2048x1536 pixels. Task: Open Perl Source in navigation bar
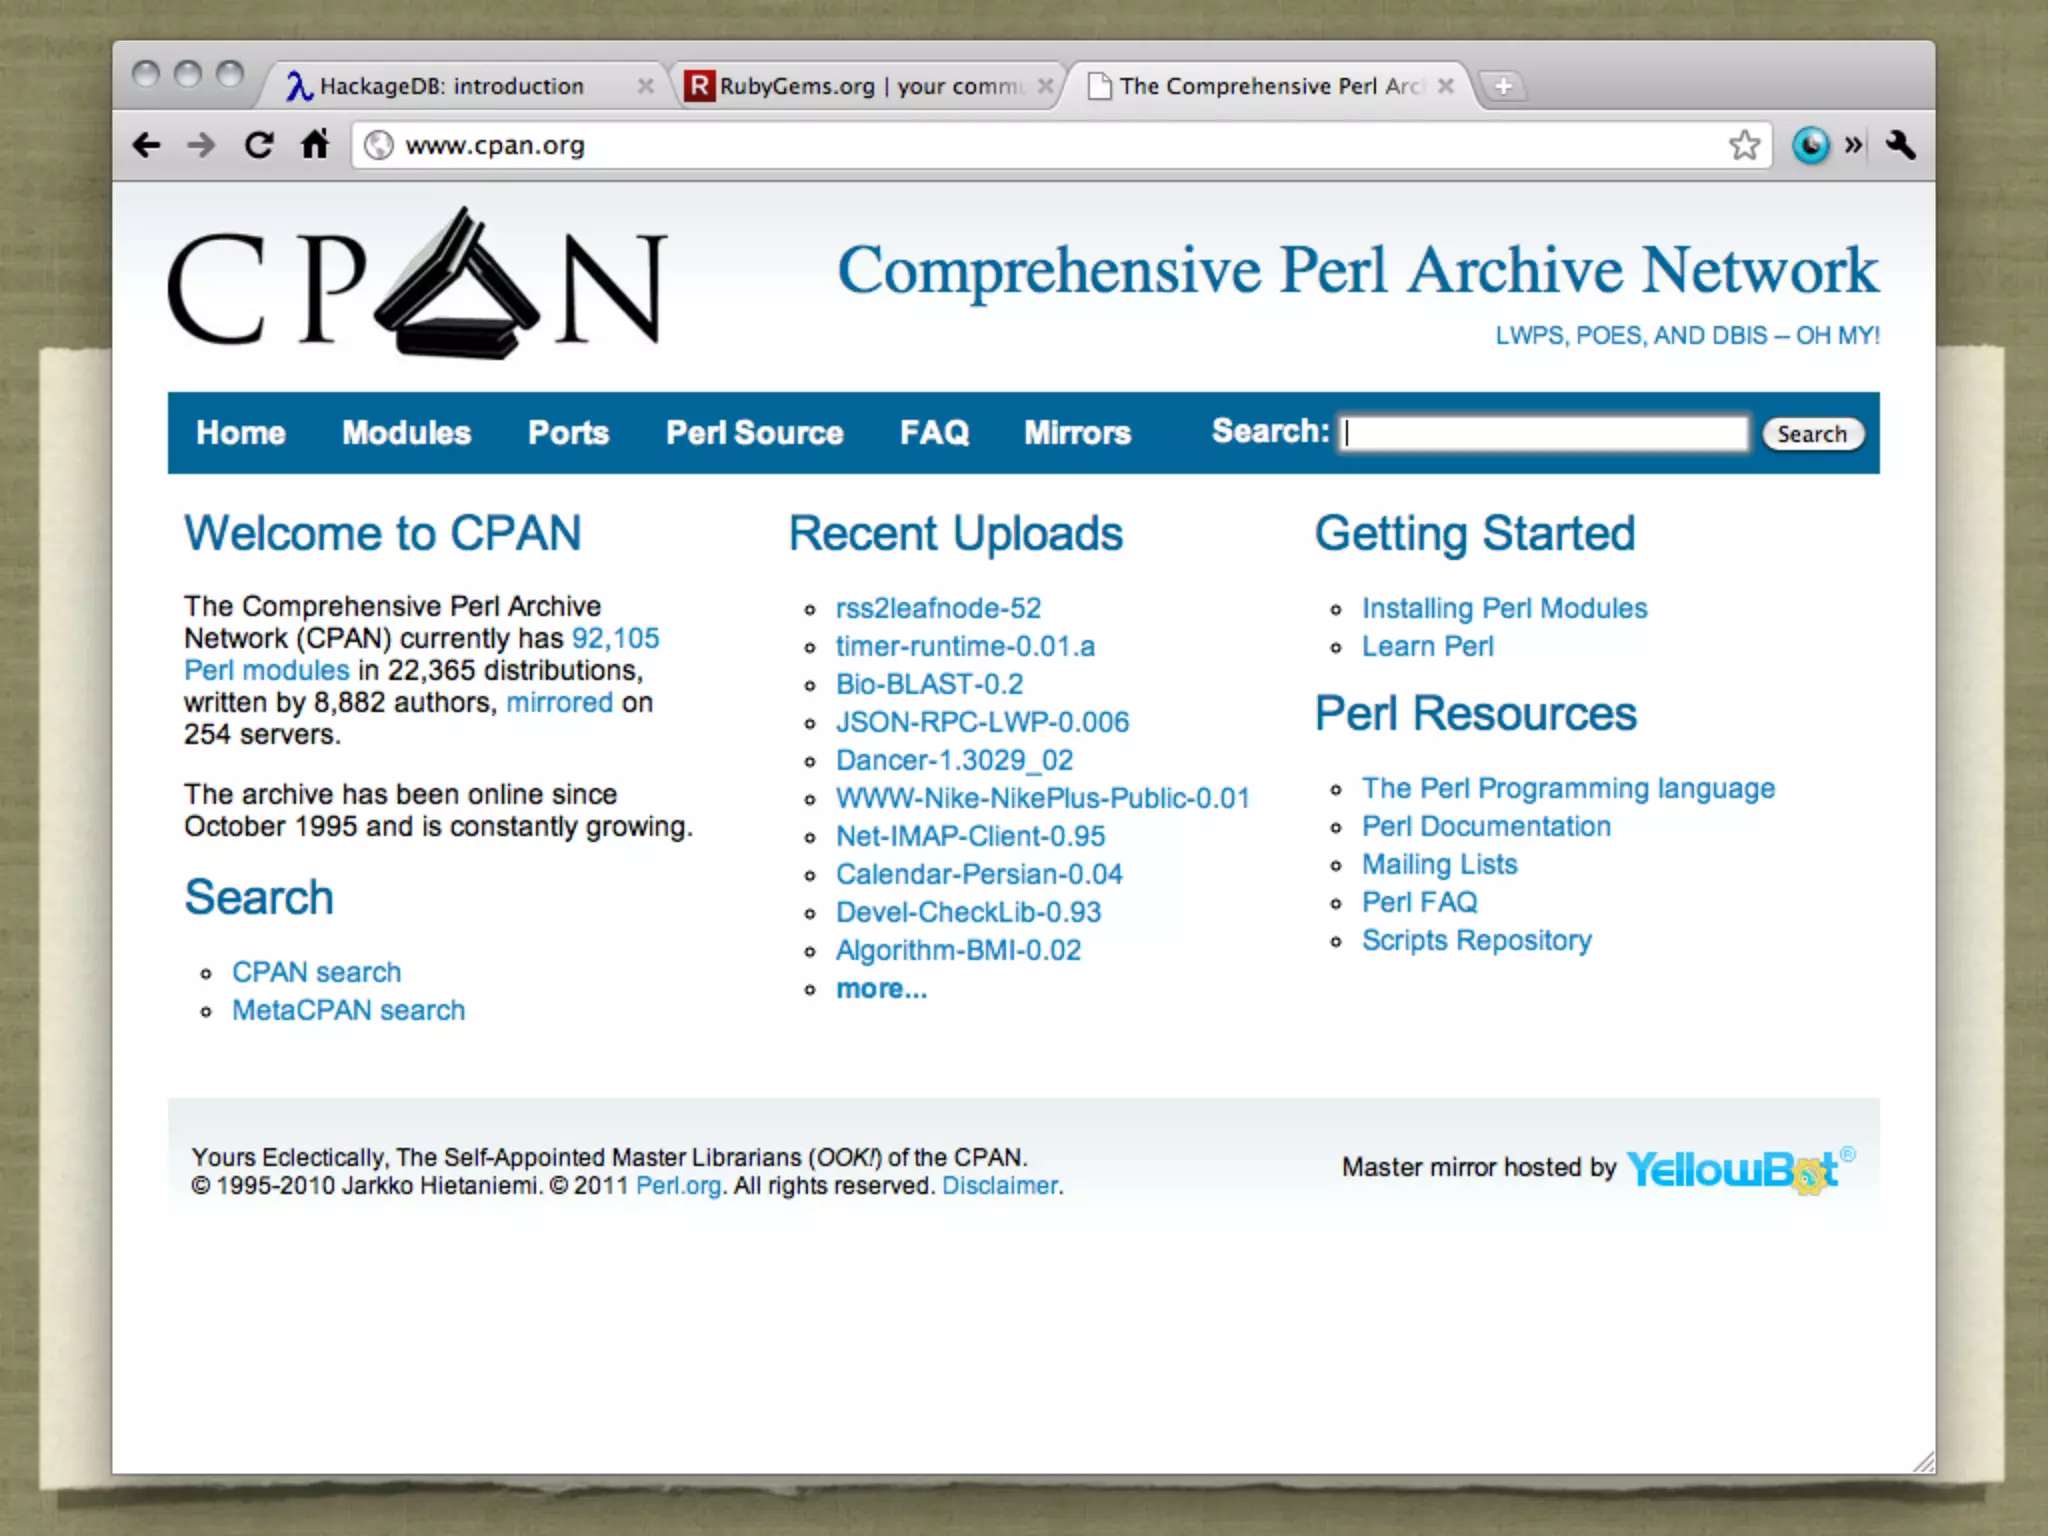point(754,433)
